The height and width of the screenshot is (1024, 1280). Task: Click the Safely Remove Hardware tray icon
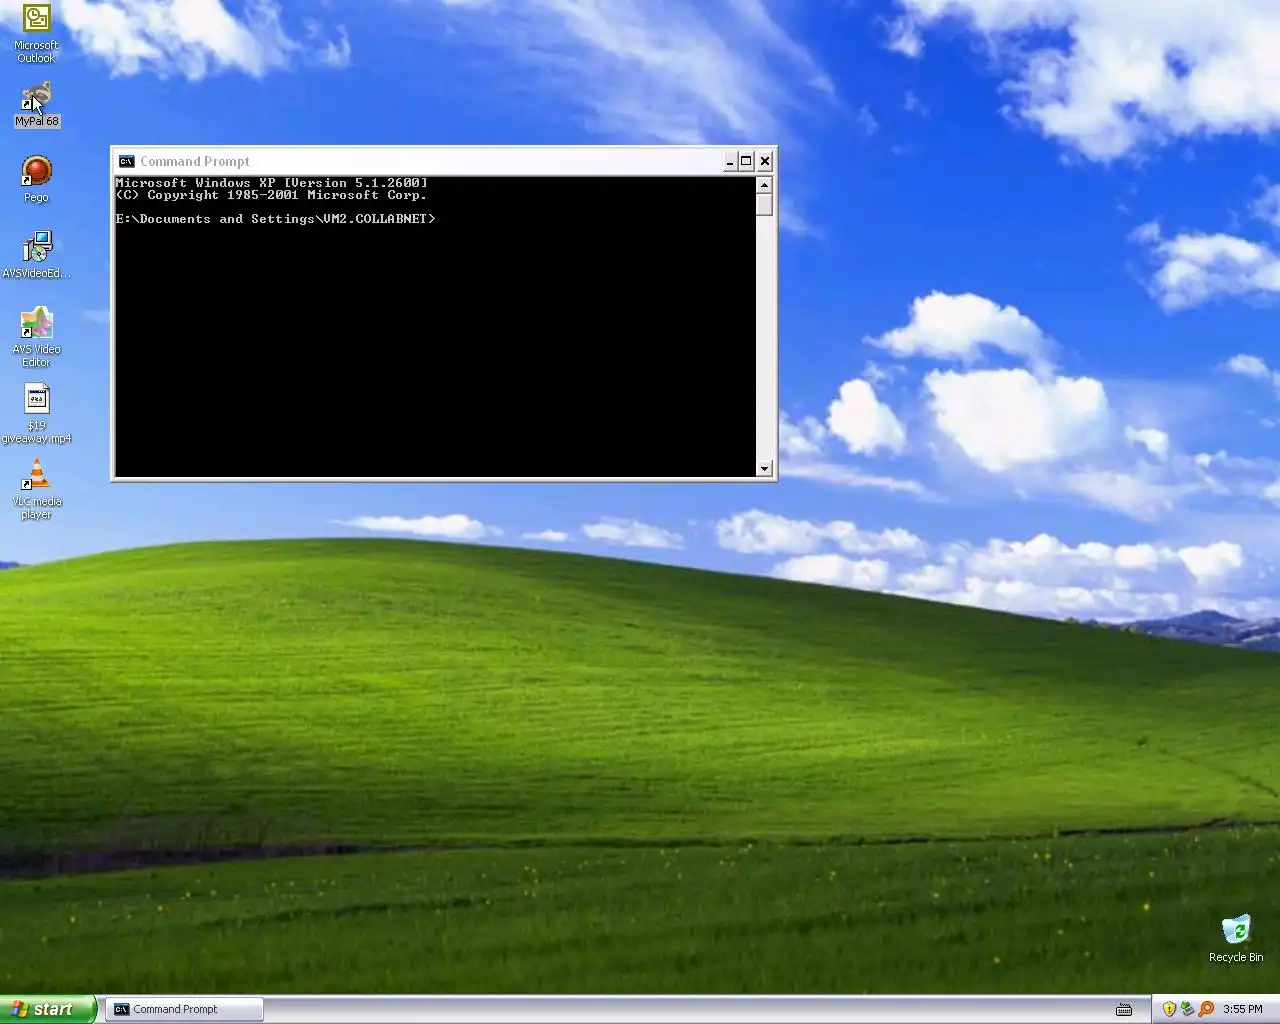coord(1187,1009)
